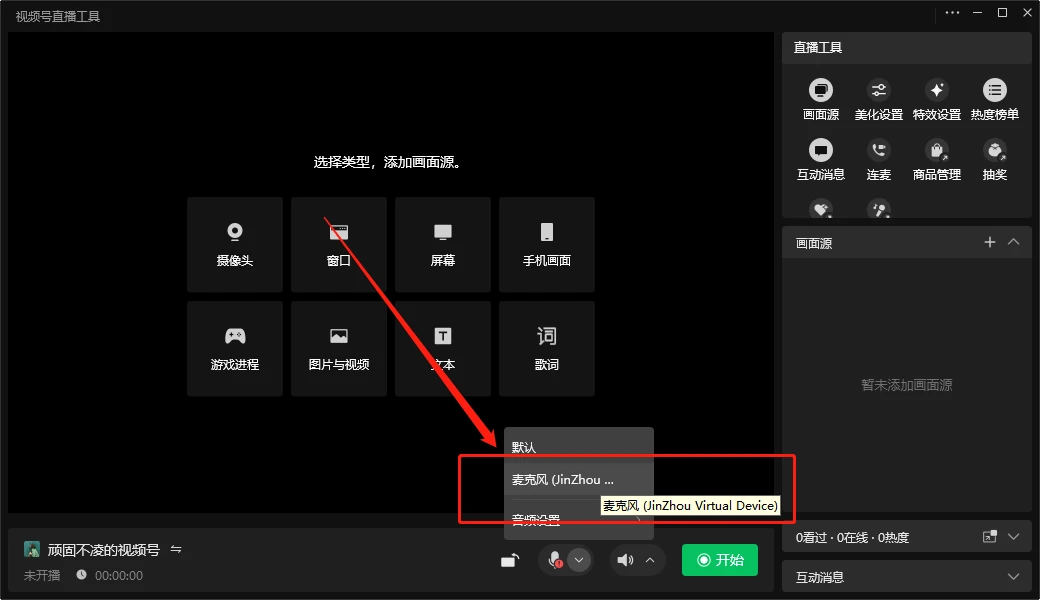Screen dimensions: 1040x600
Task: Collapse the 画面源 sources panel
Action: [1014, 242]
